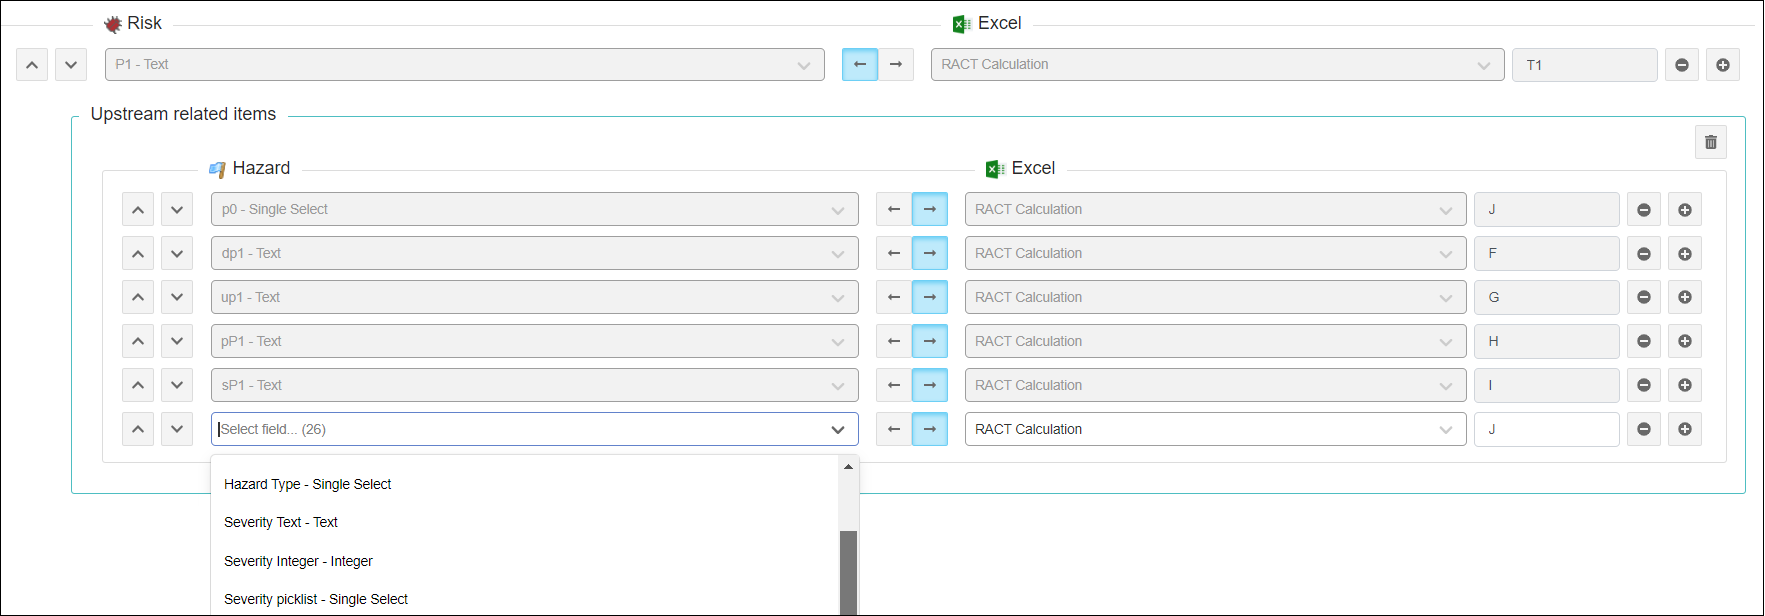Set left arrow direction for P1 - Text row
The height and width of the screenshot is (616, 1765).
click(859, 65)
